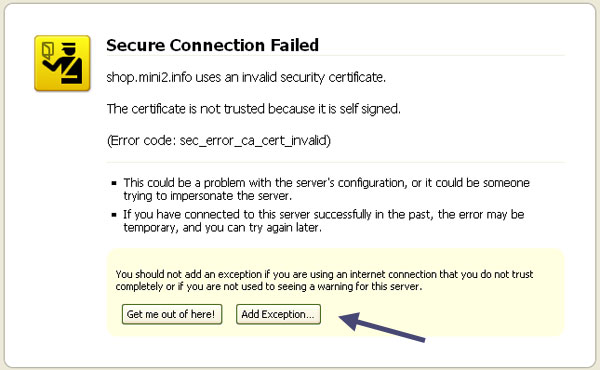Open the "Add Exception..." dialog button

pos(278,314)
